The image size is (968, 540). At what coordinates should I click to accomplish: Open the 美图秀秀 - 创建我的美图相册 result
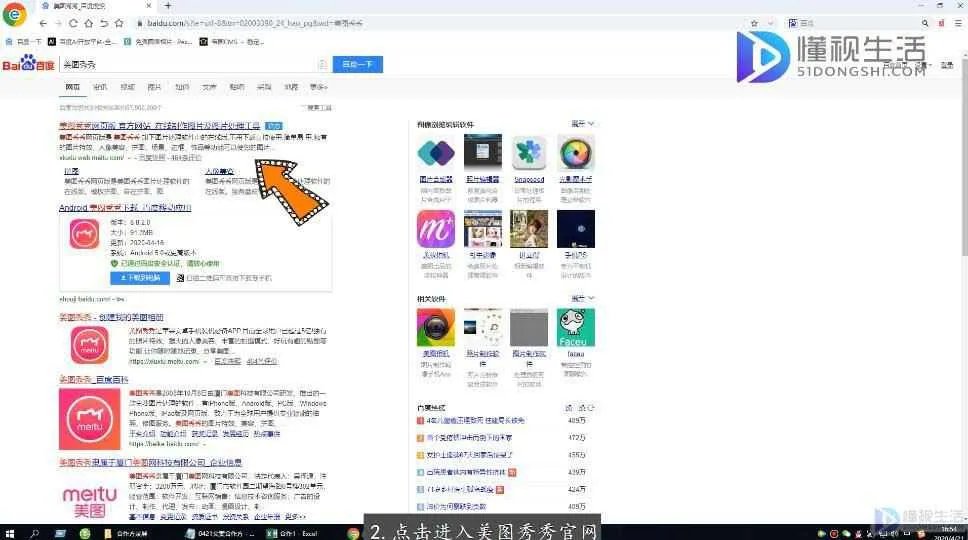click(x=111, y=317)
